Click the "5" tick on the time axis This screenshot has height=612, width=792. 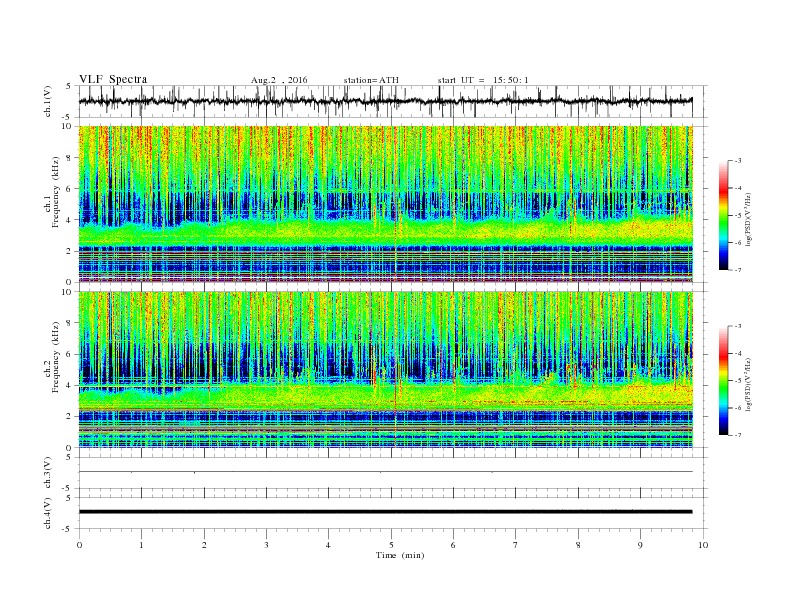[391, 545]
